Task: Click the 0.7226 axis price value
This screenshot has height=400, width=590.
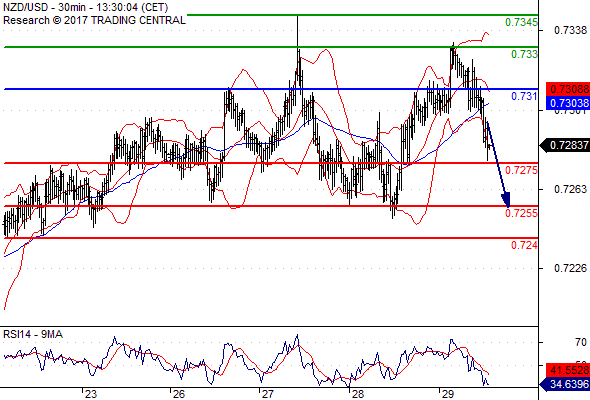Action: [570, 268]
